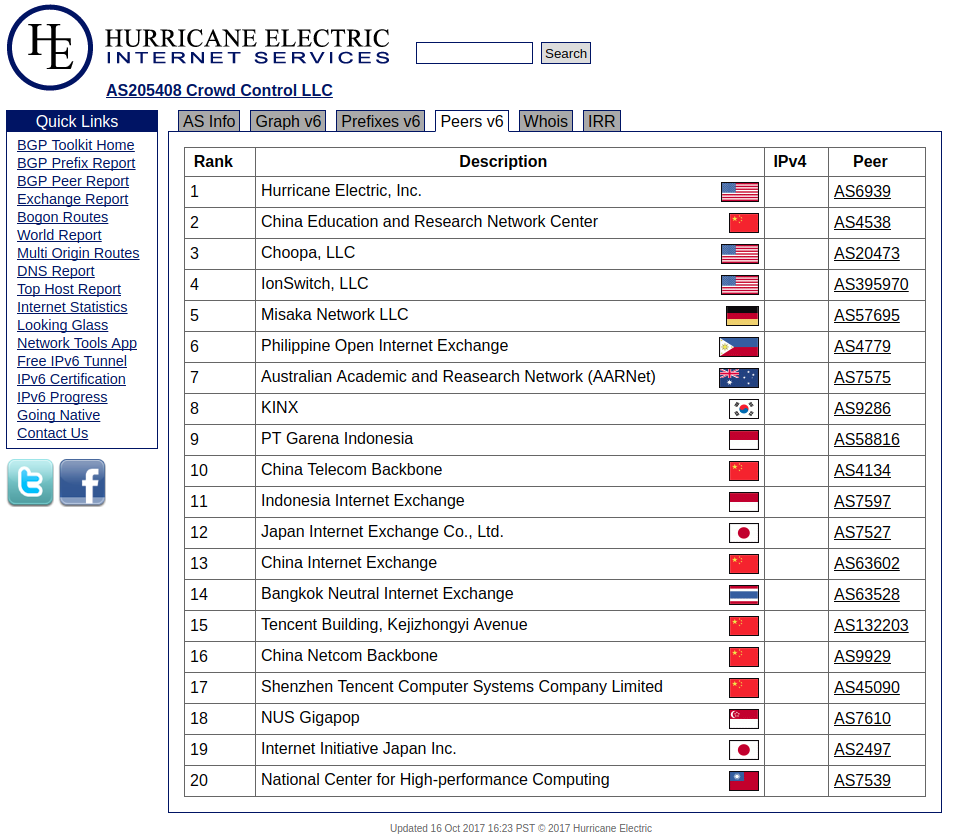The width and height of the screenshot is (958, 839).
Task: Open peer AS132203 link
Action: (x=871, y=626)
